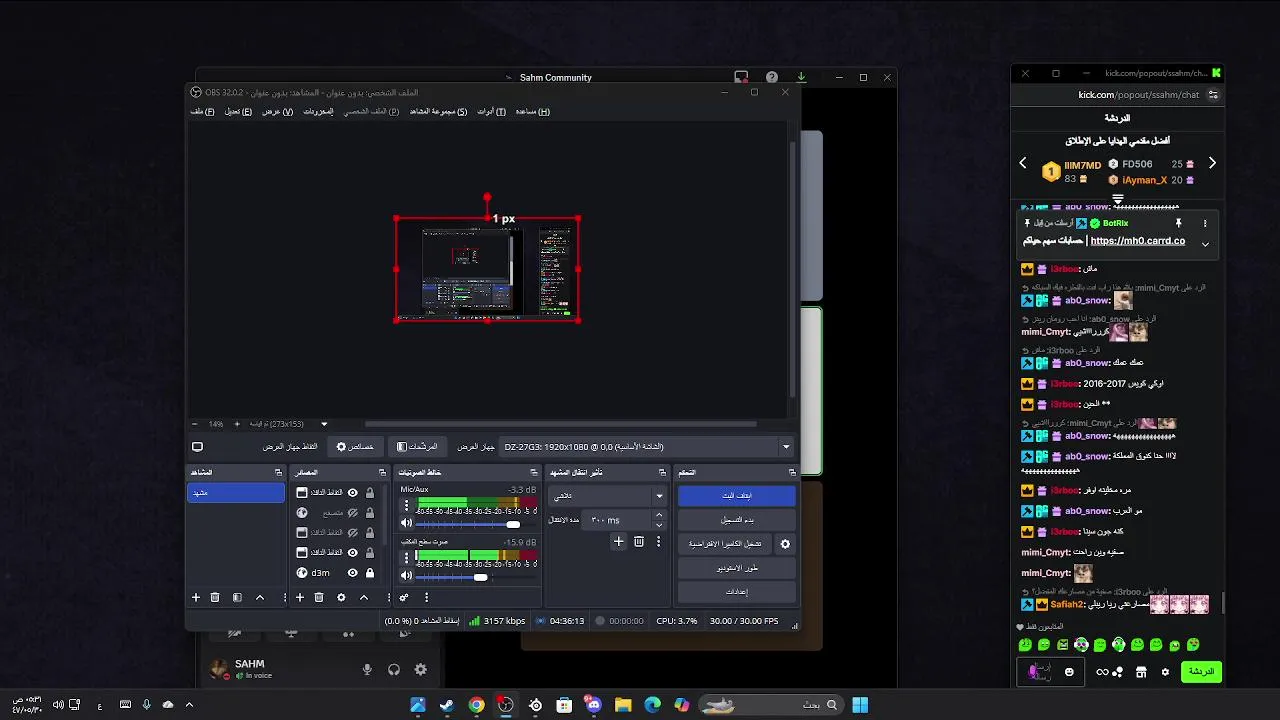Image resolution: width=1280 pixels, height=720 pixels.
Task: Click the Kick channel points dots icon
Action: click(x=1117, y=672)
